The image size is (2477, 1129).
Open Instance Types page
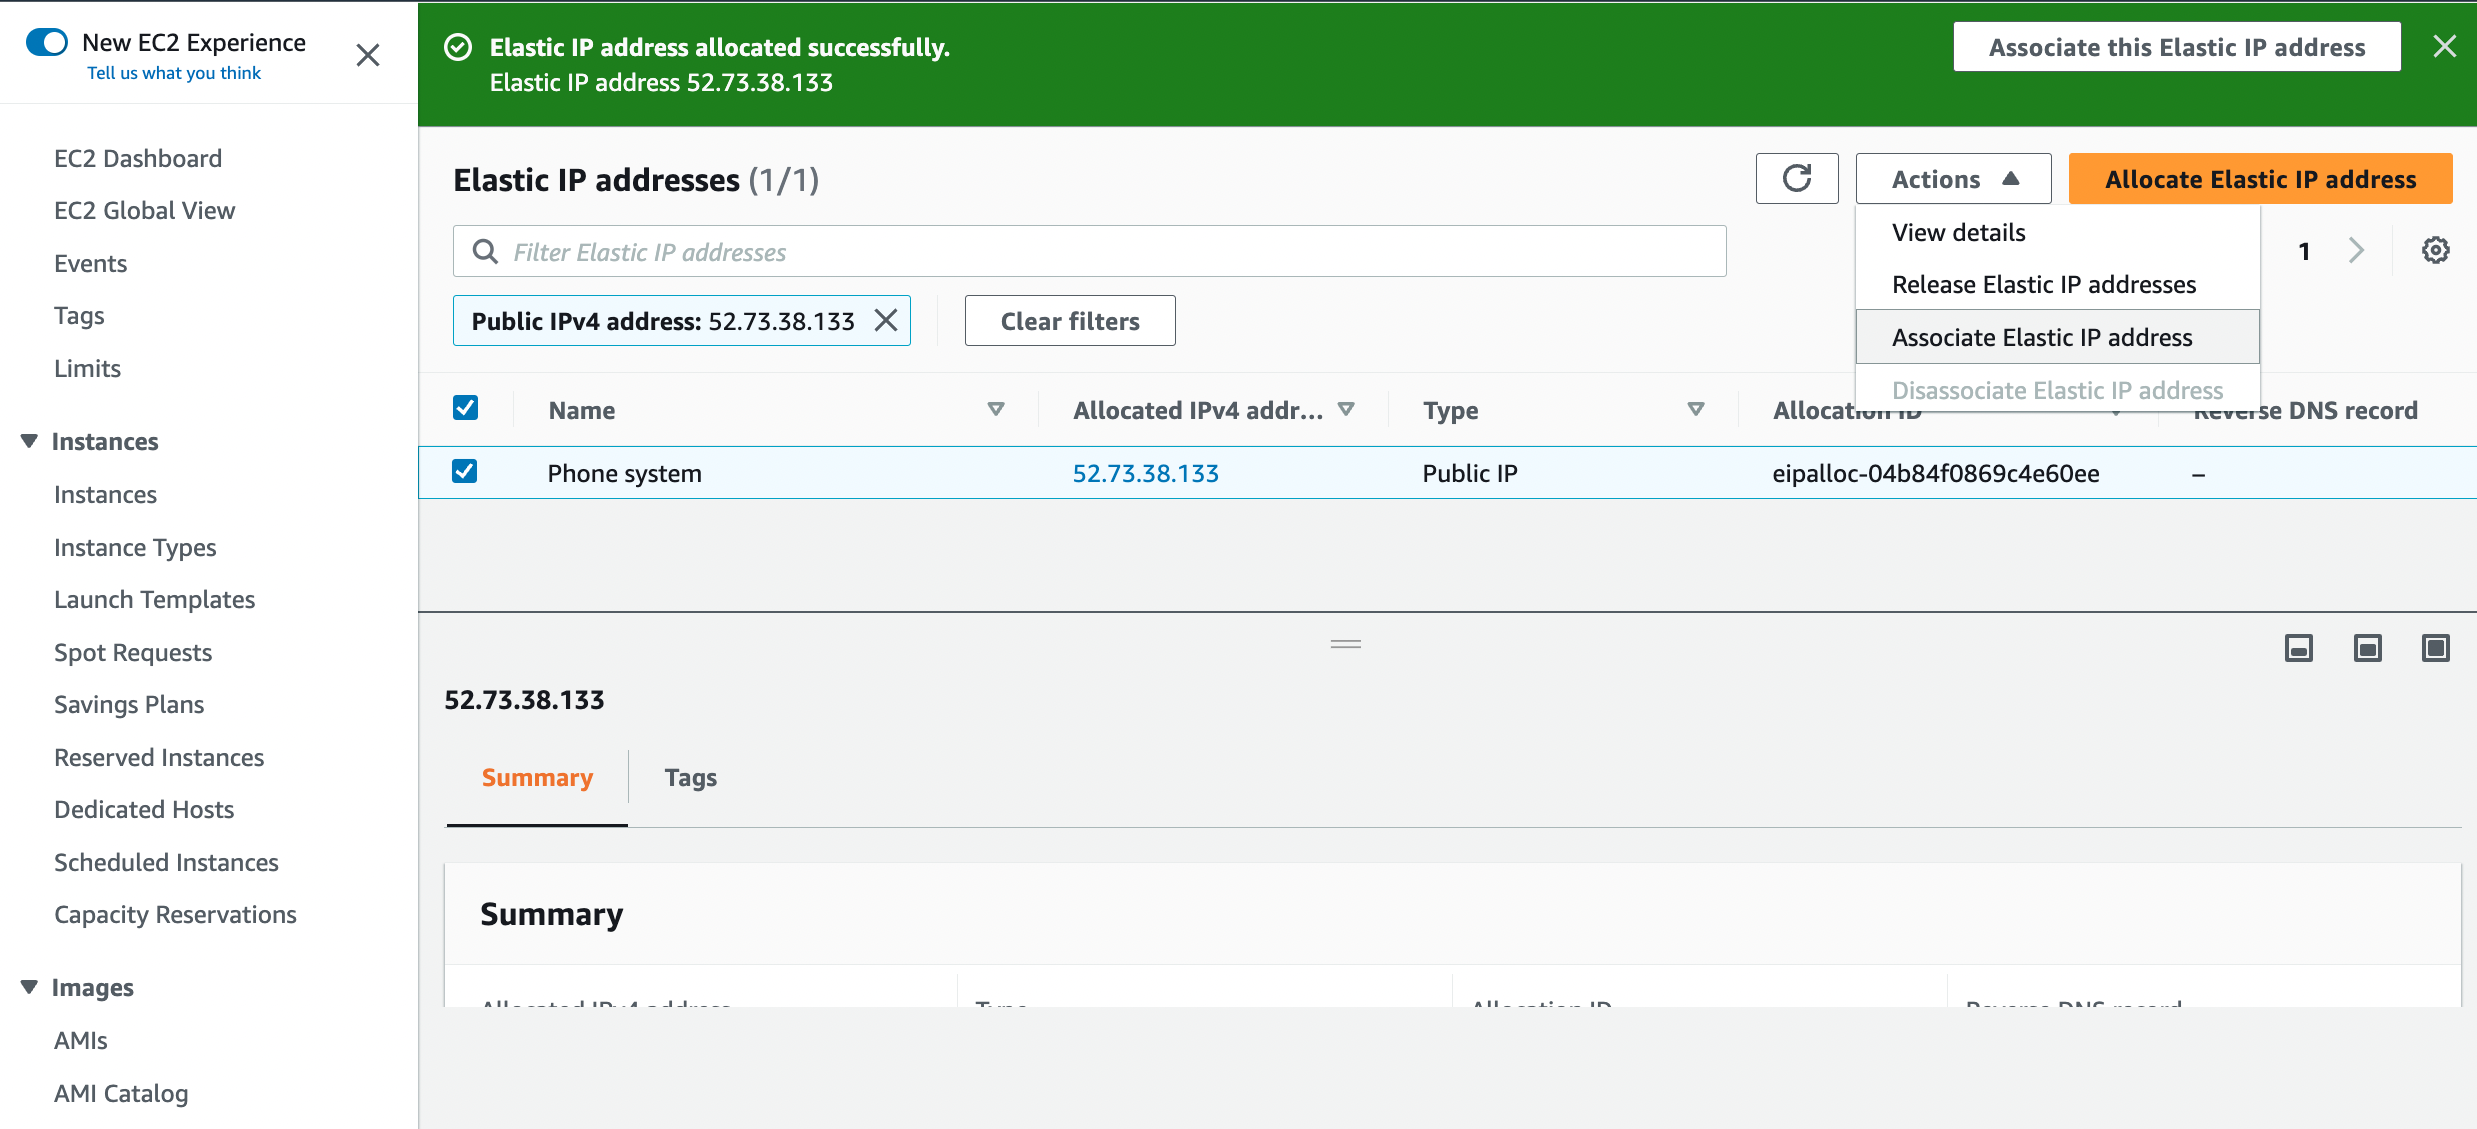(x=135, y=547)
